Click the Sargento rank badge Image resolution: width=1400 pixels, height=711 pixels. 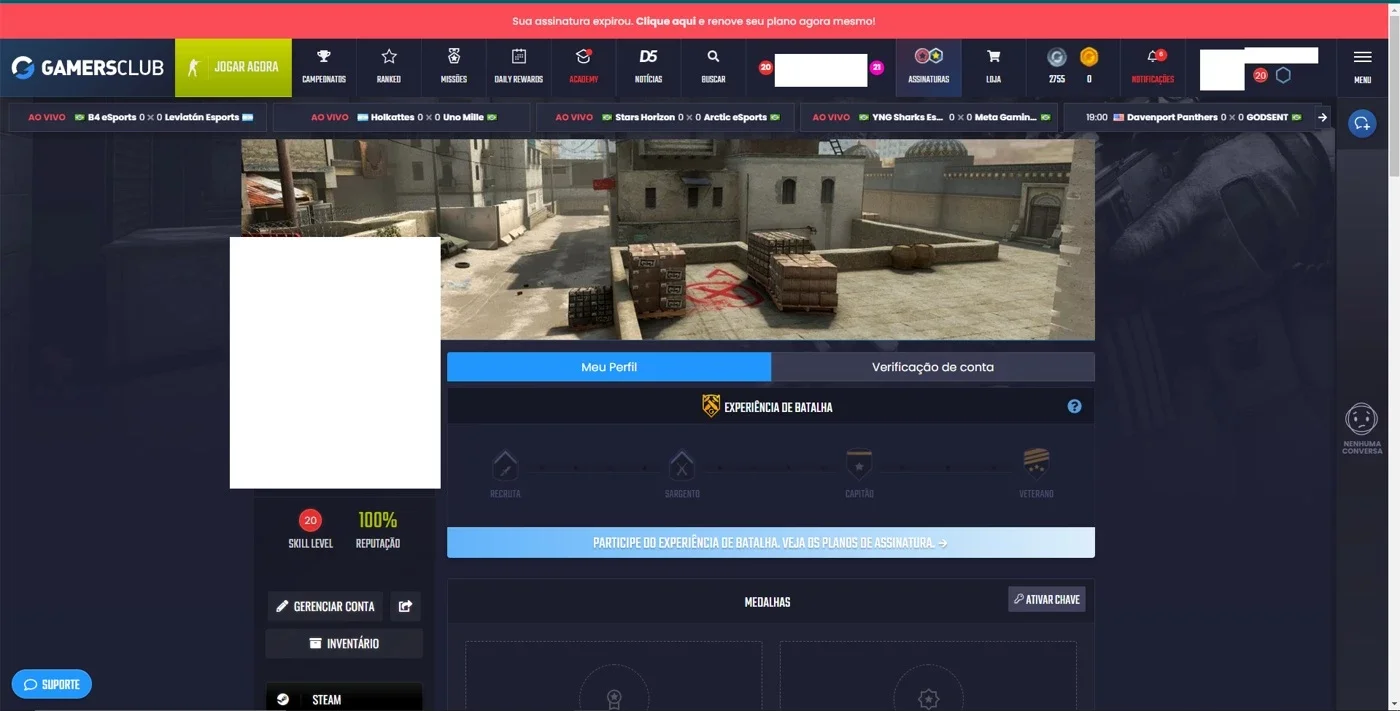click(682, 465)
